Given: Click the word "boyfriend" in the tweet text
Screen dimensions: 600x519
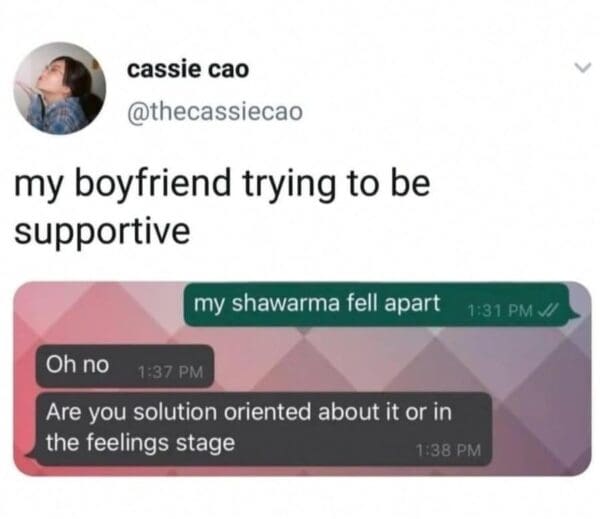Looking at the screenshot, I should tap(153, 184).
